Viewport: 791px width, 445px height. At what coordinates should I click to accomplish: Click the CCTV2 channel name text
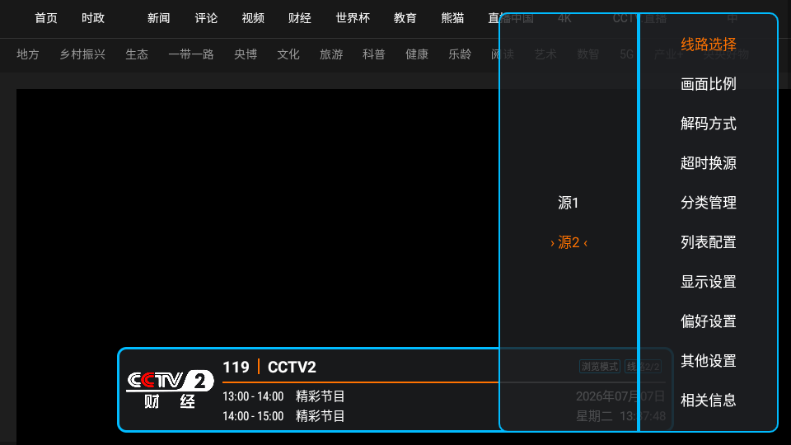pos(292,367)
